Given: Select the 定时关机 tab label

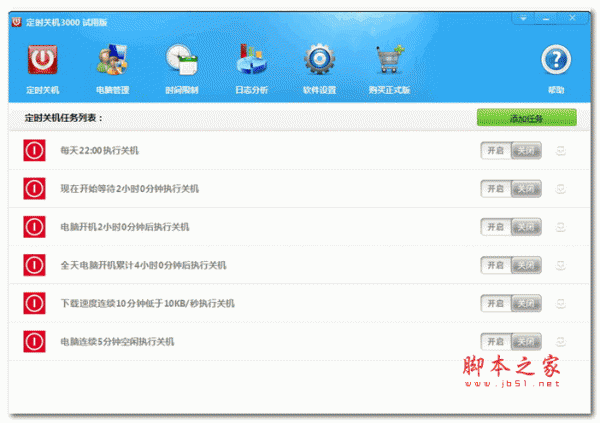Looking at the screenshot, I should point(42,90).
